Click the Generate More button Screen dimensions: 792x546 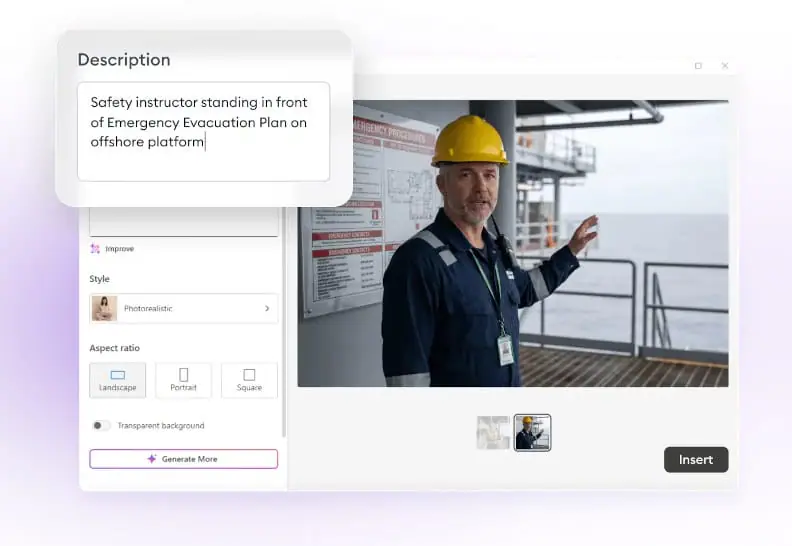point(183,459)
